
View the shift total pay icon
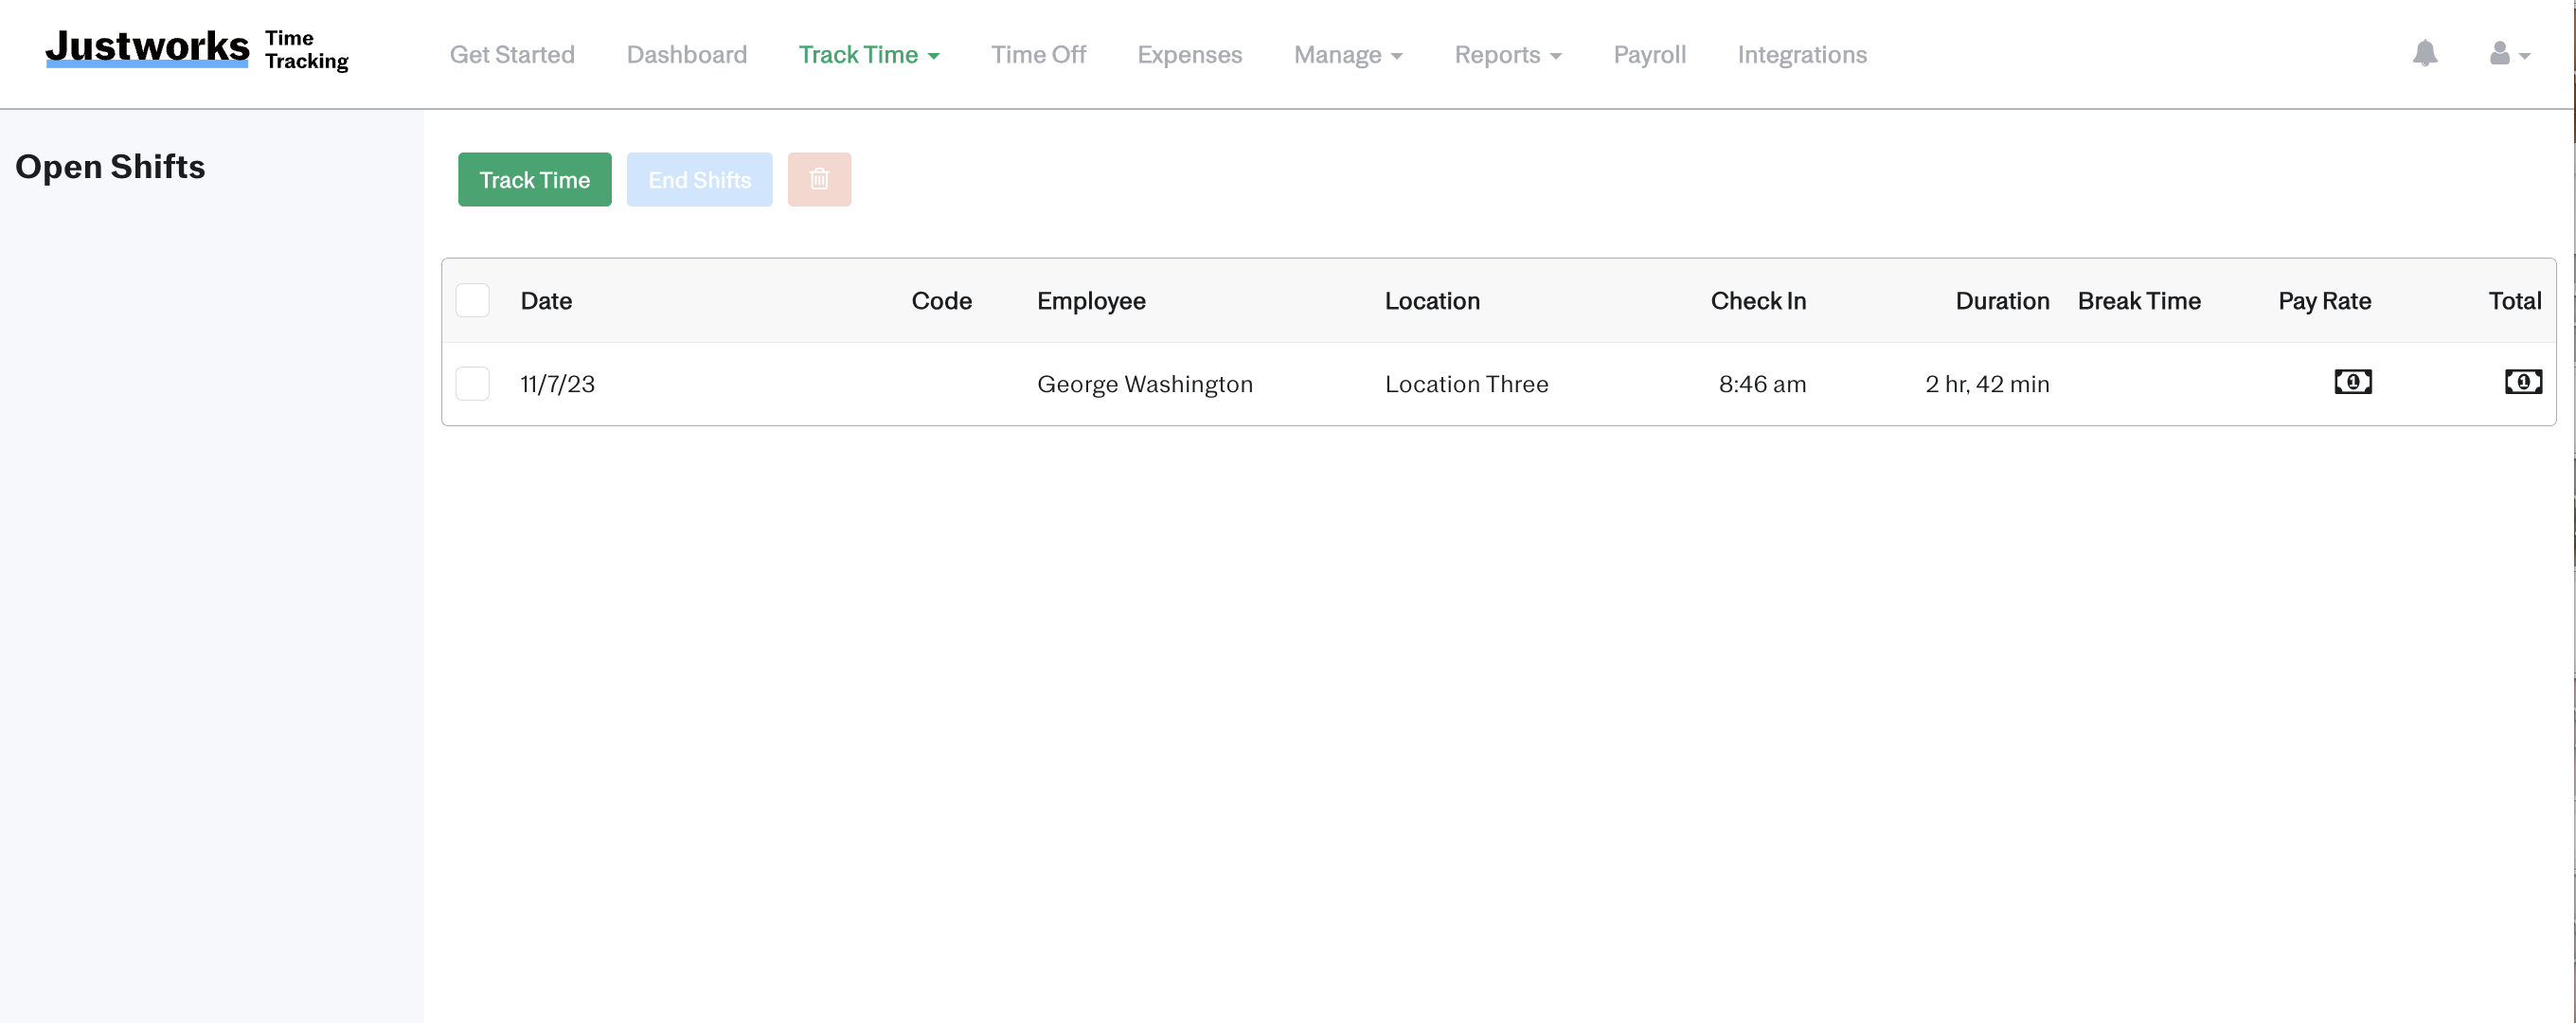(x=2523, y=382)
